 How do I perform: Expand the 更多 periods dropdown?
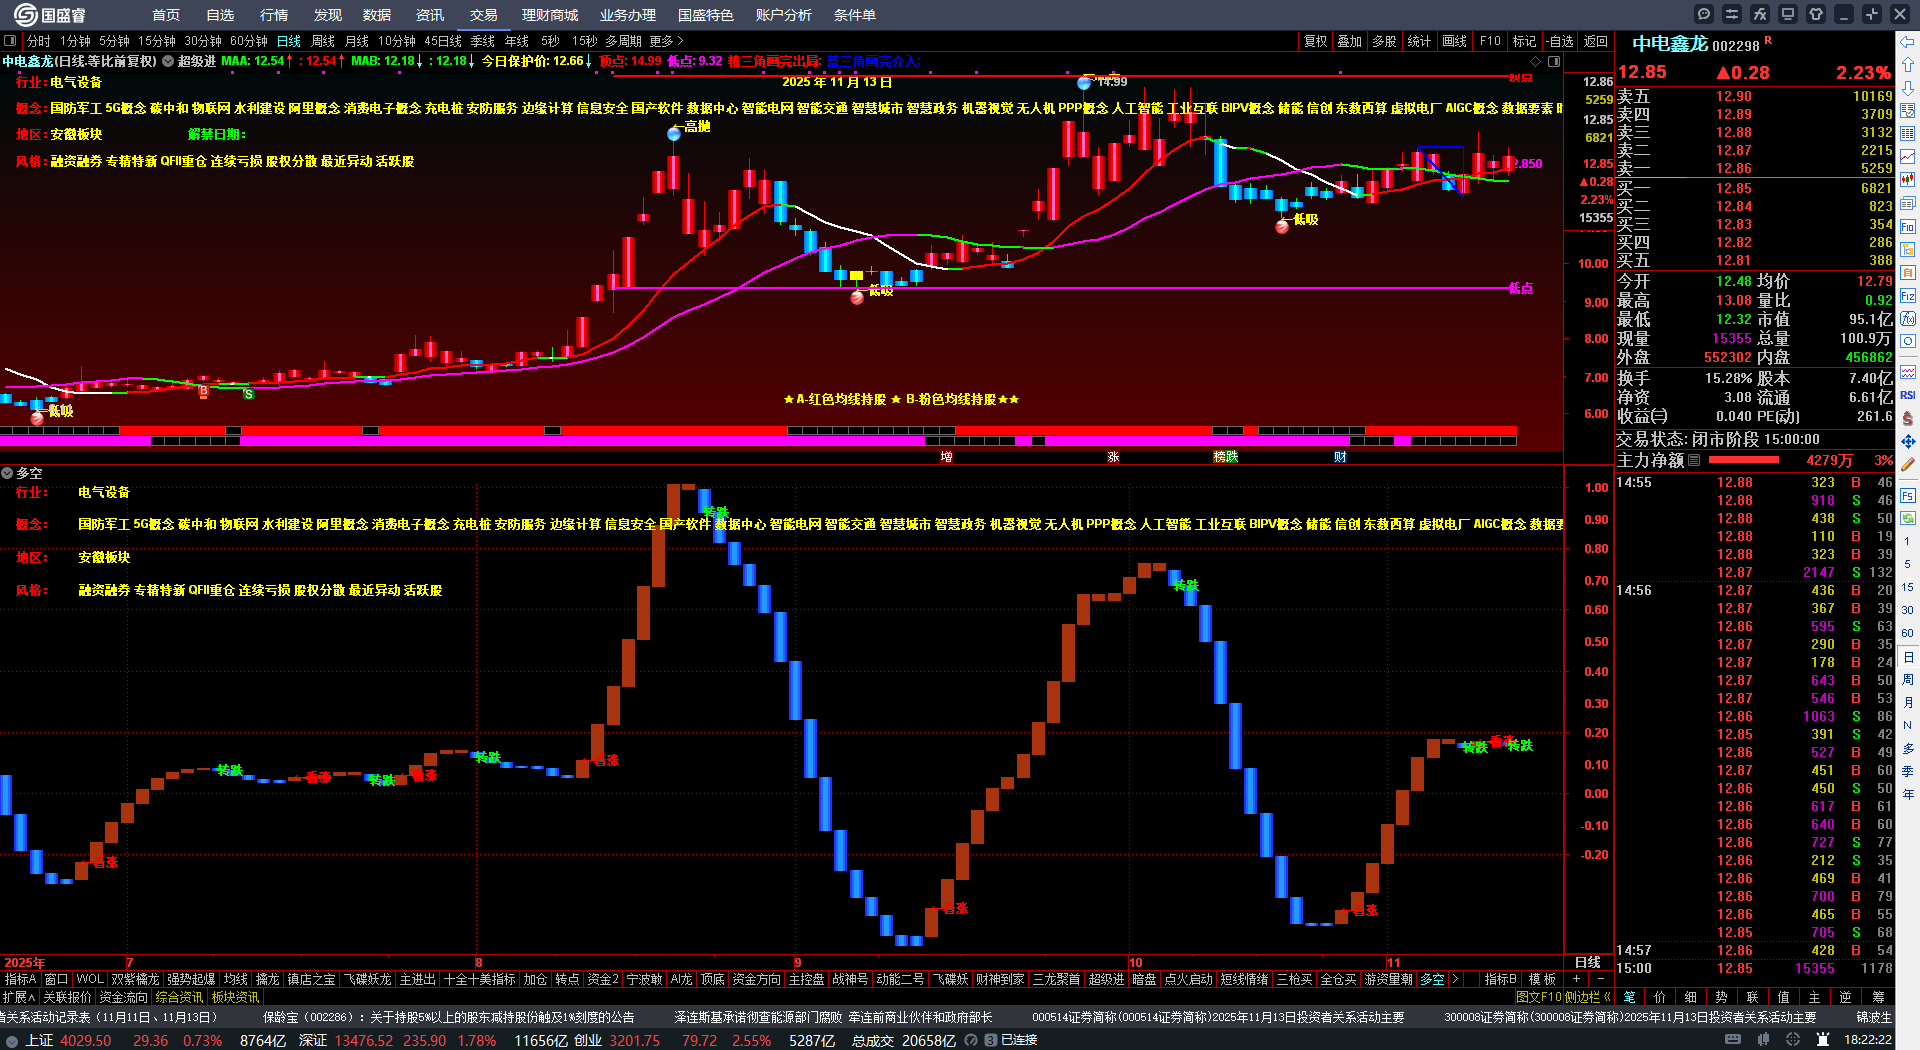[x=666, y=41]
